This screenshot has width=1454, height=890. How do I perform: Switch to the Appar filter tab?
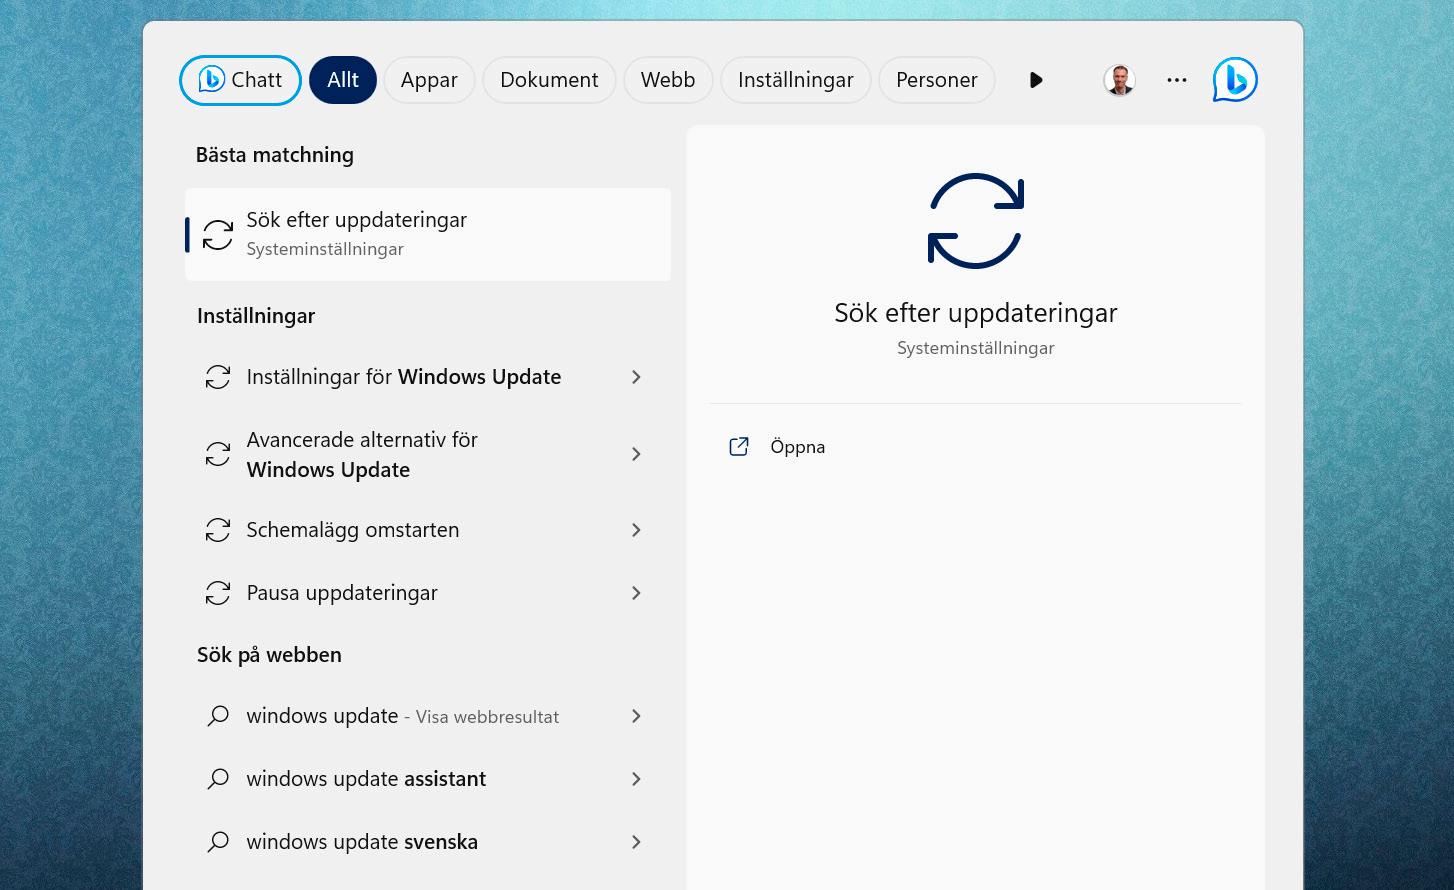click(x=429, y=80)
